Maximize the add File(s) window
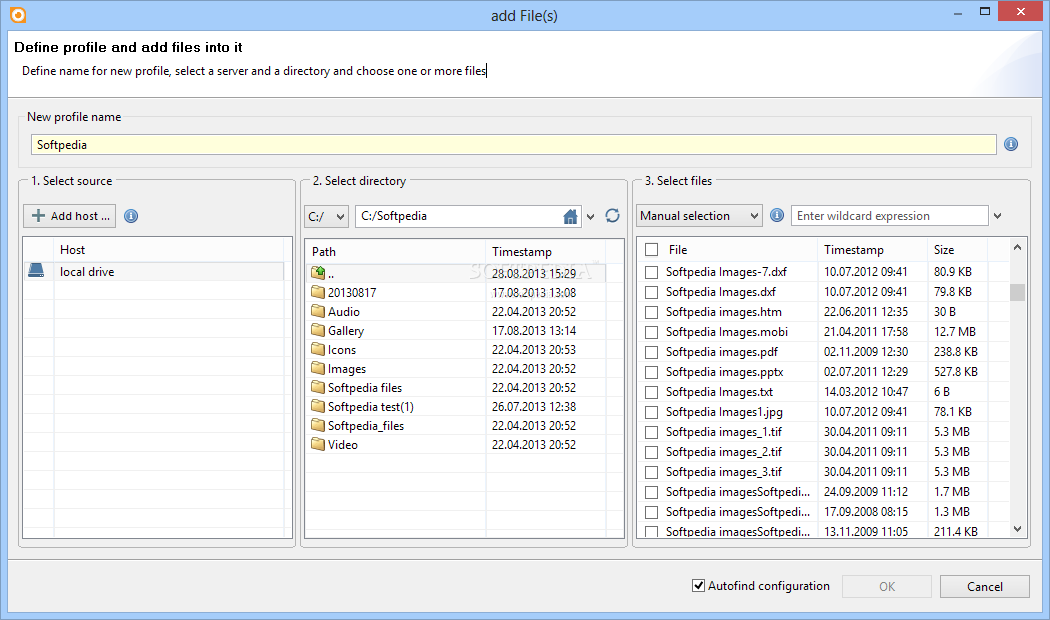 point(984,12)
